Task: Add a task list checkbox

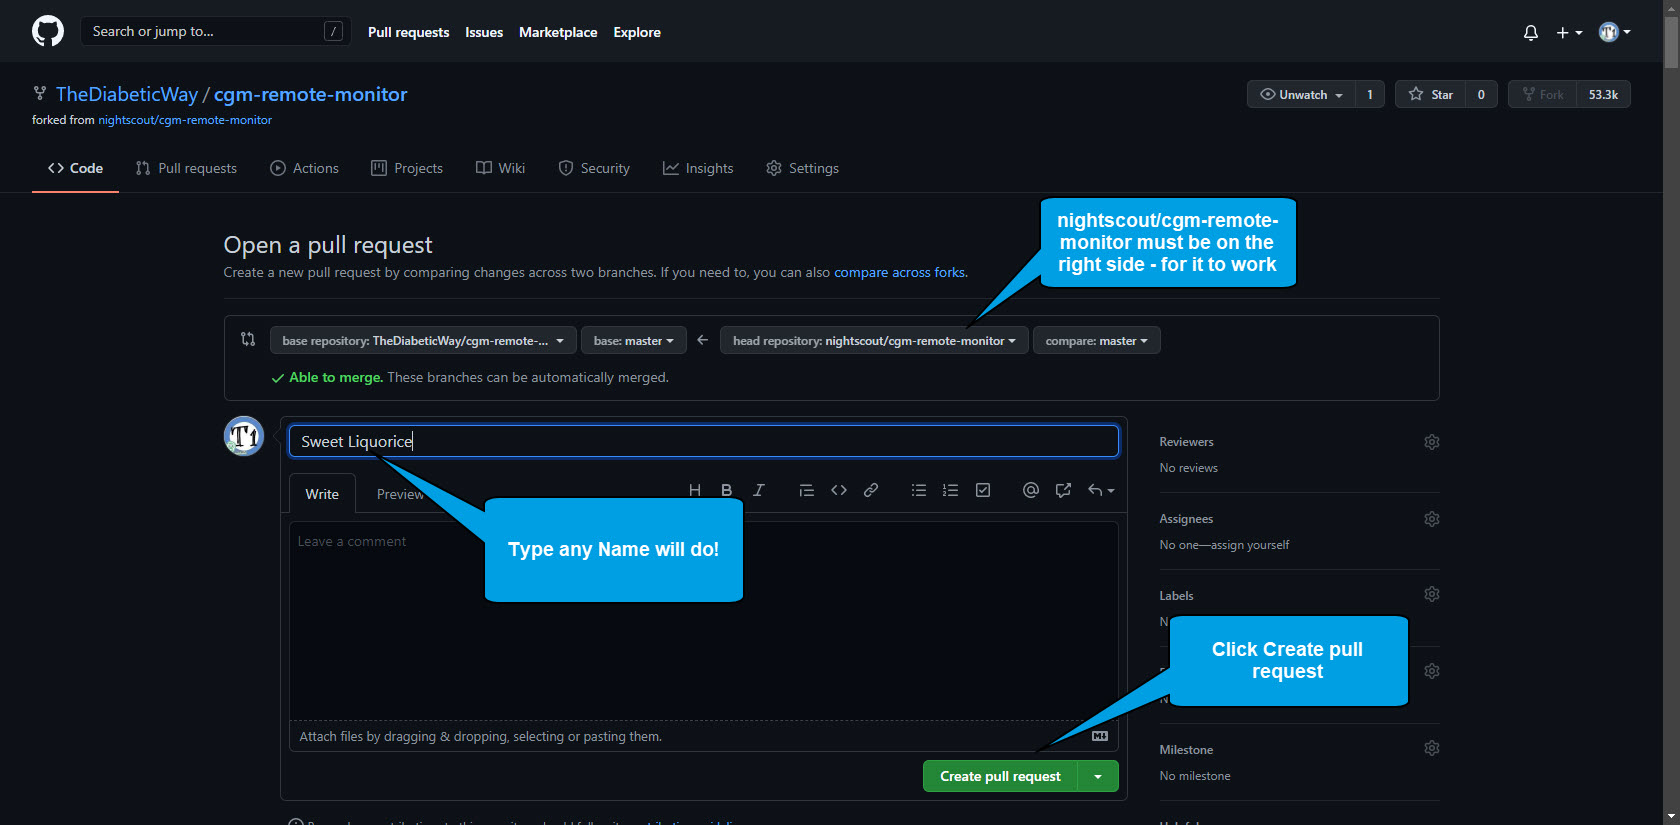Action: (x=983, y=490)
